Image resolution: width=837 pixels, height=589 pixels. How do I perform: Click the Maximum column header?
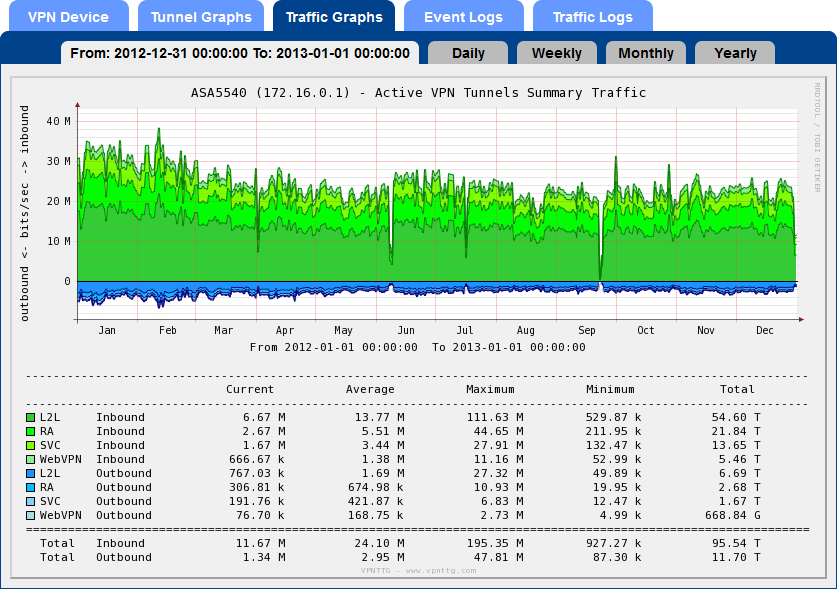(490, 389)
